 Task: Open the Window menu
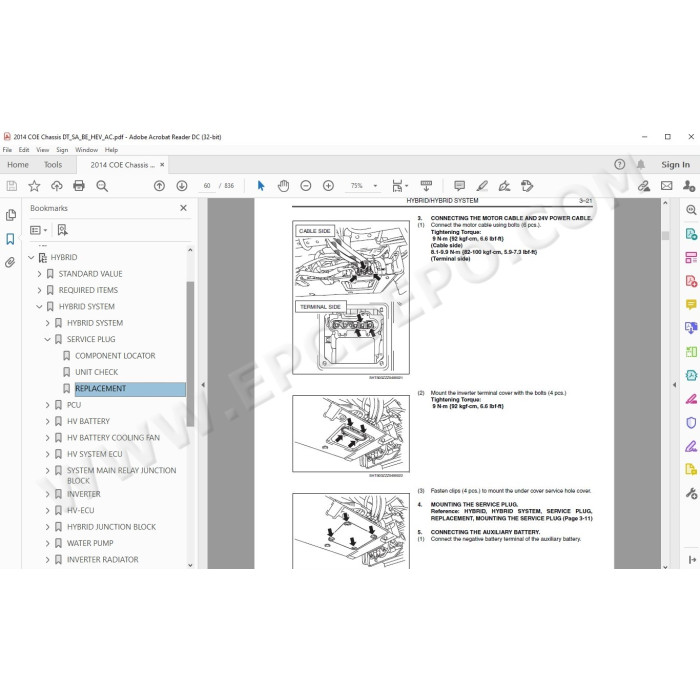click(86, 150)
